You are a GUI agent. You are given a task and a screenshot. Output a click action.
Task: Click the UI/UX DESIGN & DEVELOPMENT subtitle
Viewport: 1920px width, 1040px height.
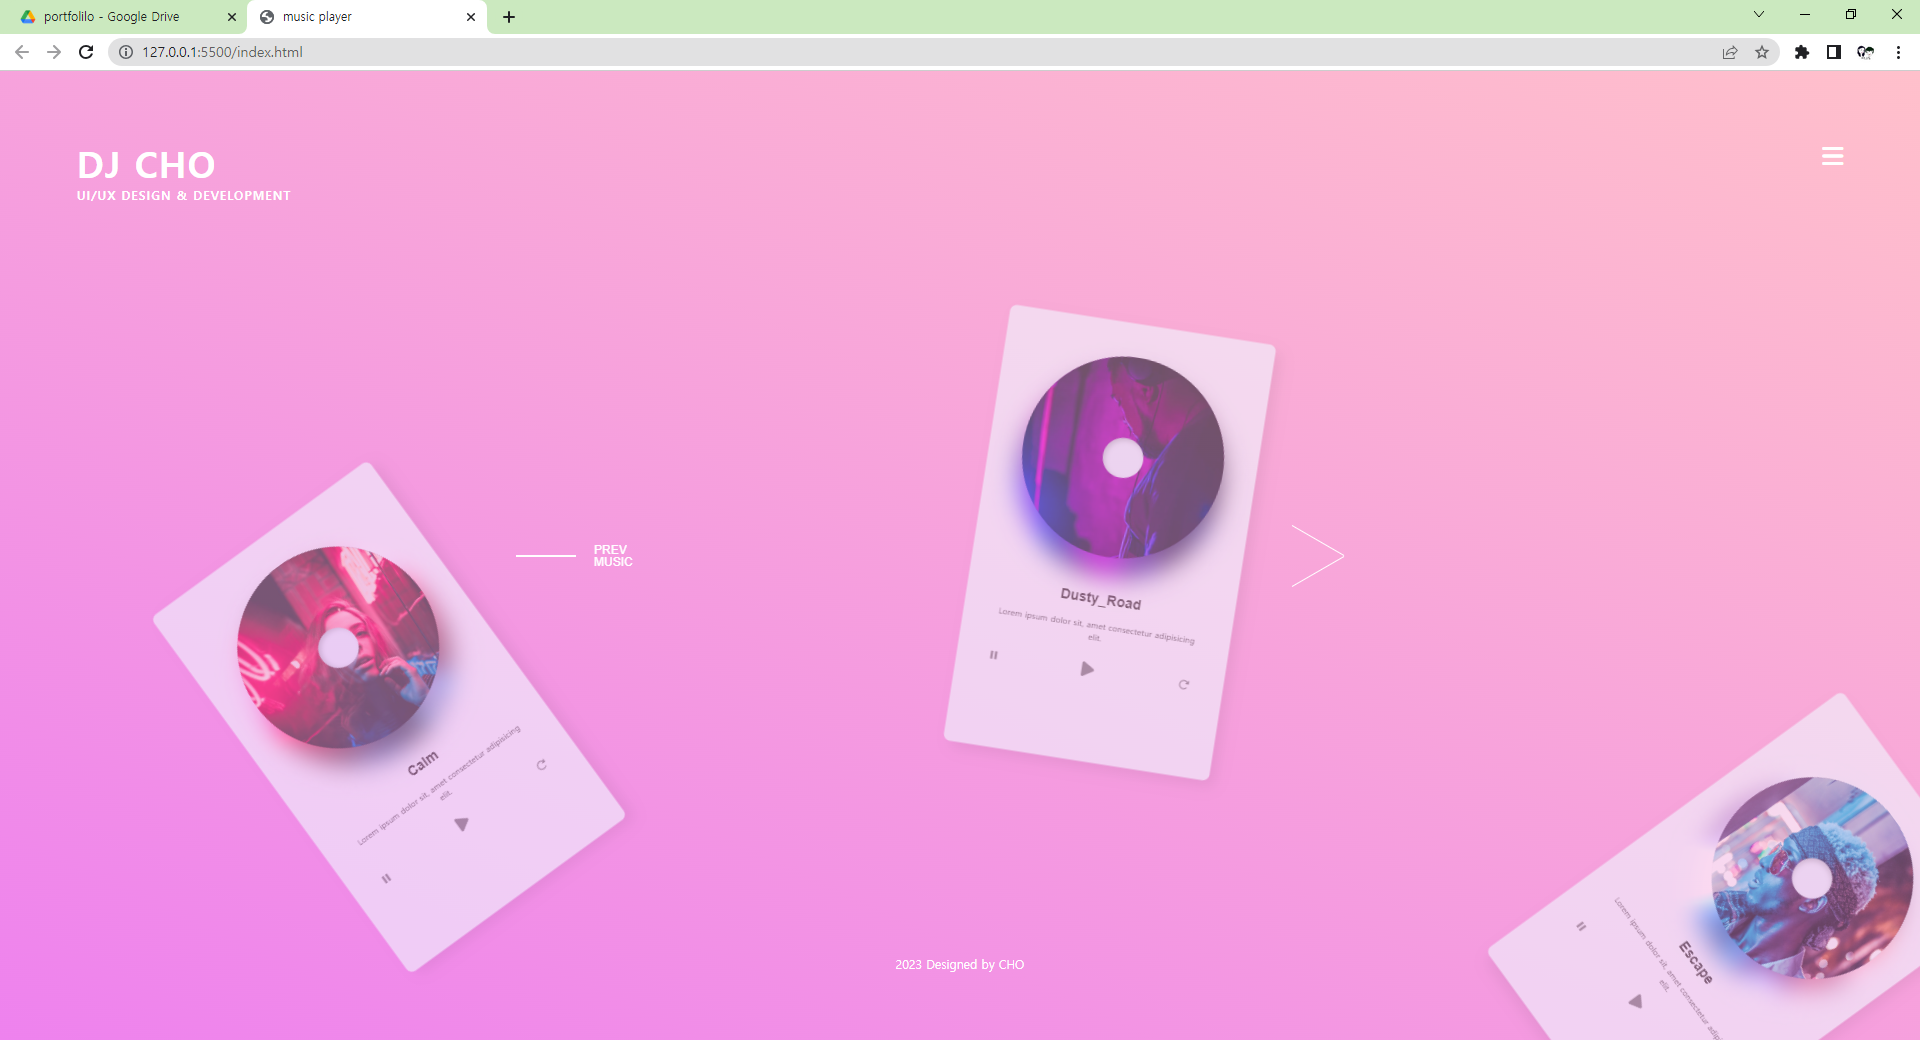coord(184,196)
